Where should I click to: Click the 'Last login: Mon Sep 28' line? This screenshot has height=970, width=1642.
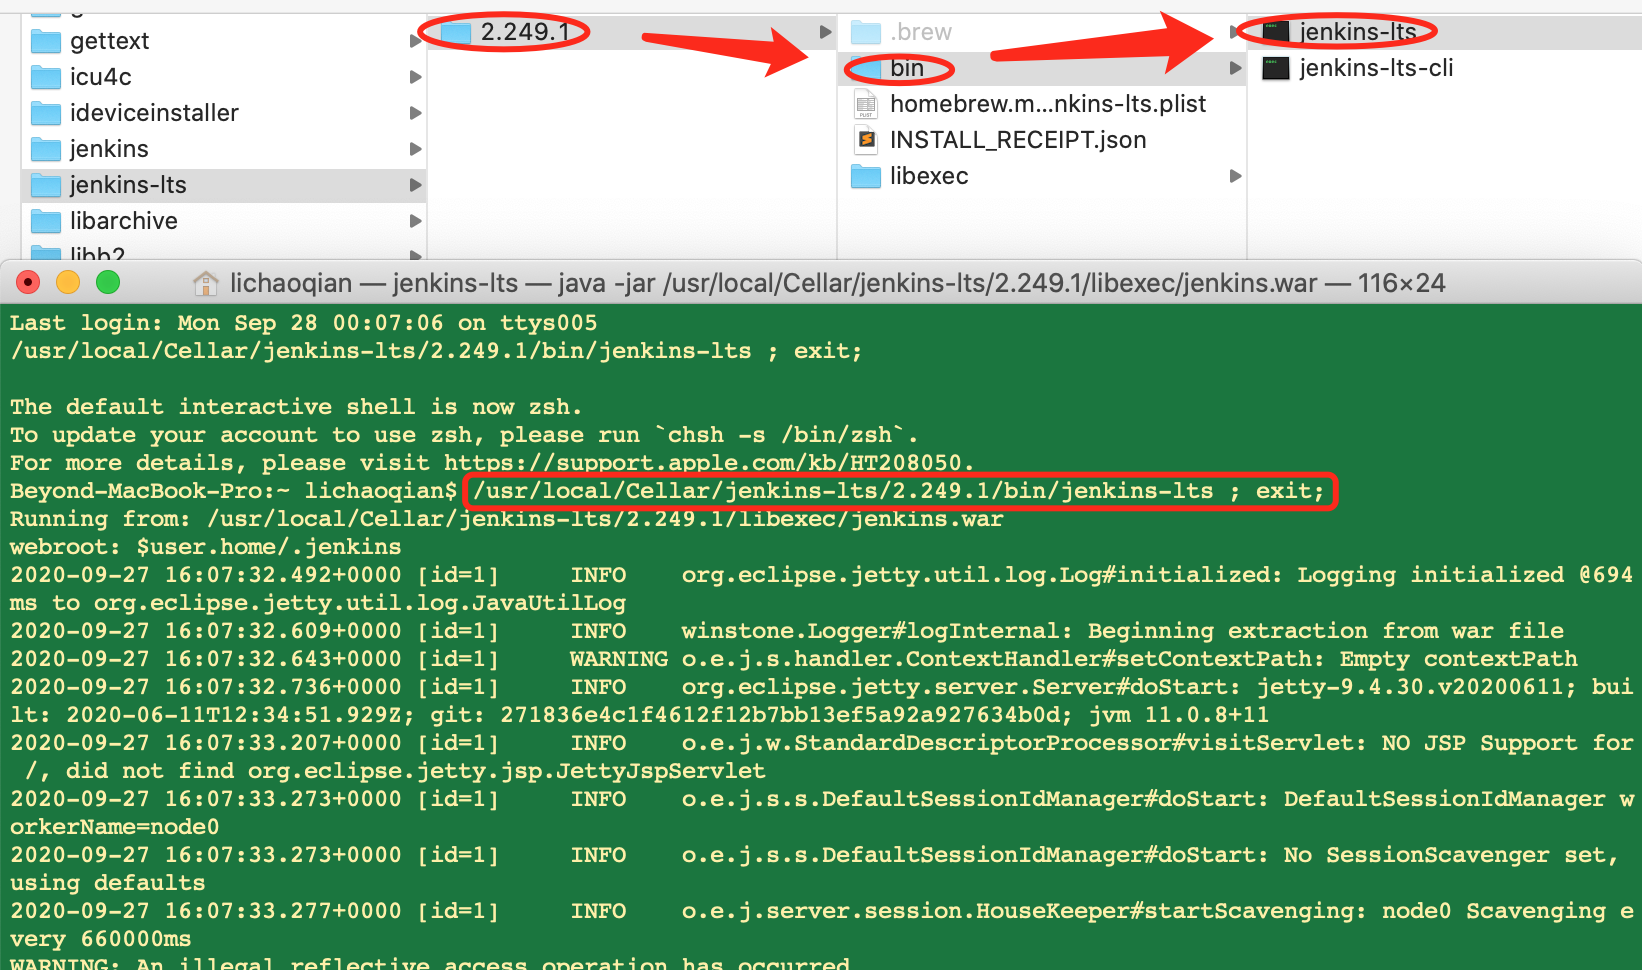[304, 323]
